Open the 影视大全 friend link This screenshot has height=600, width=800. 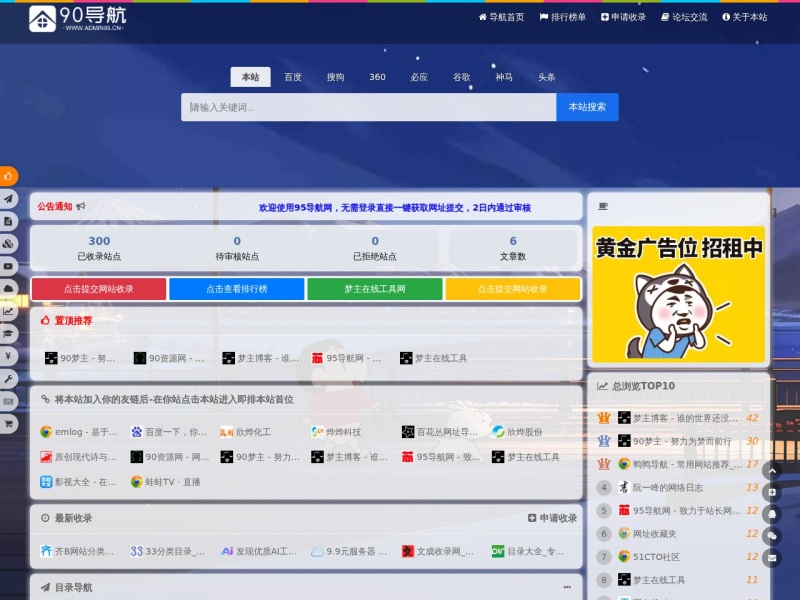tap(79, 482)
